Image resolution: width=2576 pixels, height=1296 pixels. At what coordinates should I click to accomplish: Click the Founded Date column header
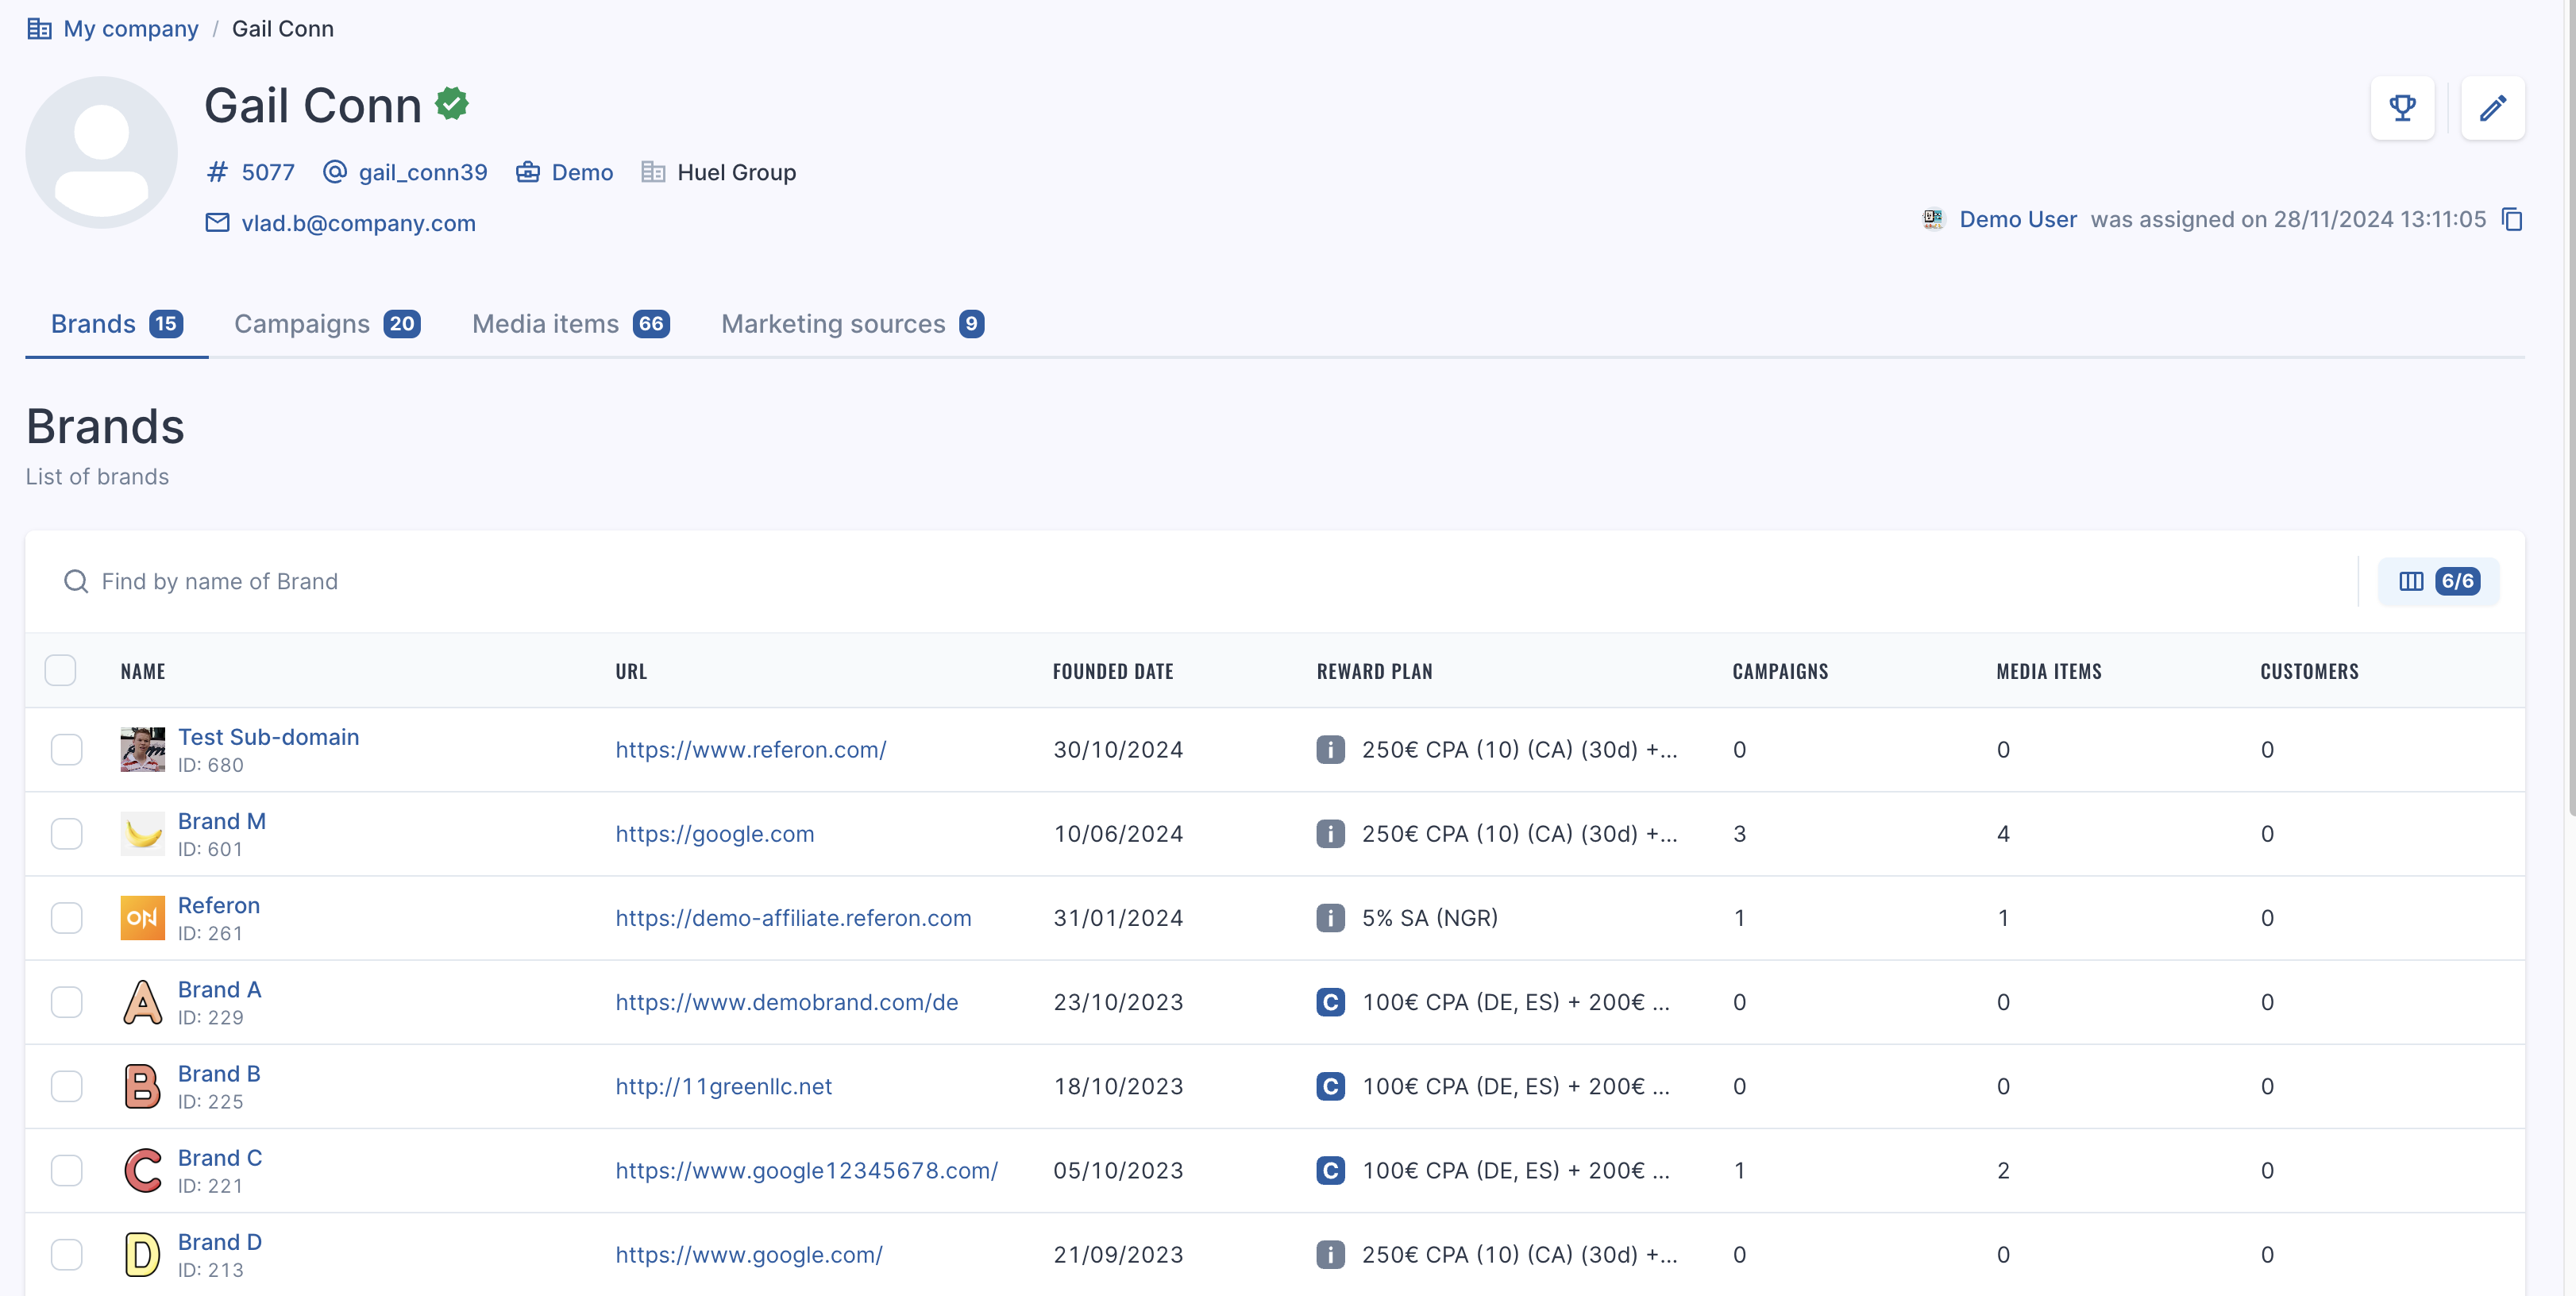coord(1113,671)
